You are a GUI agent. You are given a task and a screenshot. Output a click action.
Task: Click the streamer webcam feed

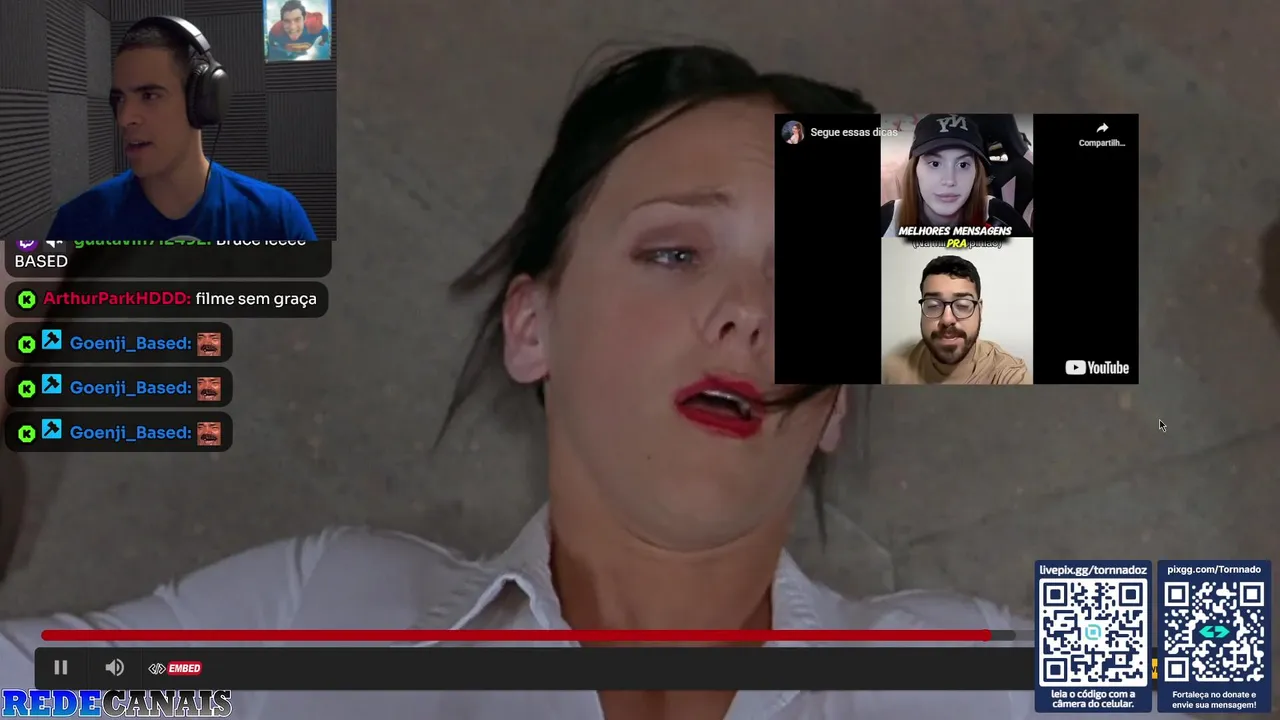click(168, 120)
